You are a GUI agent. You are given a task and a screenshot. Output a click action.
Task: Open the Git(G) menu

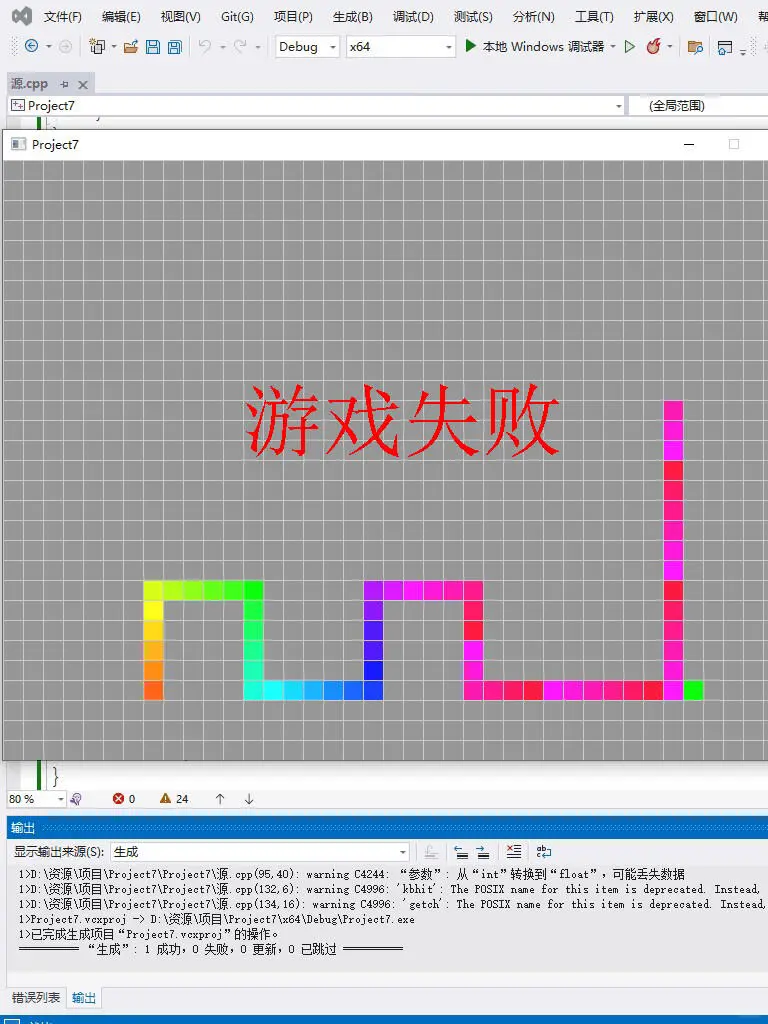click(x=237, y=17)
